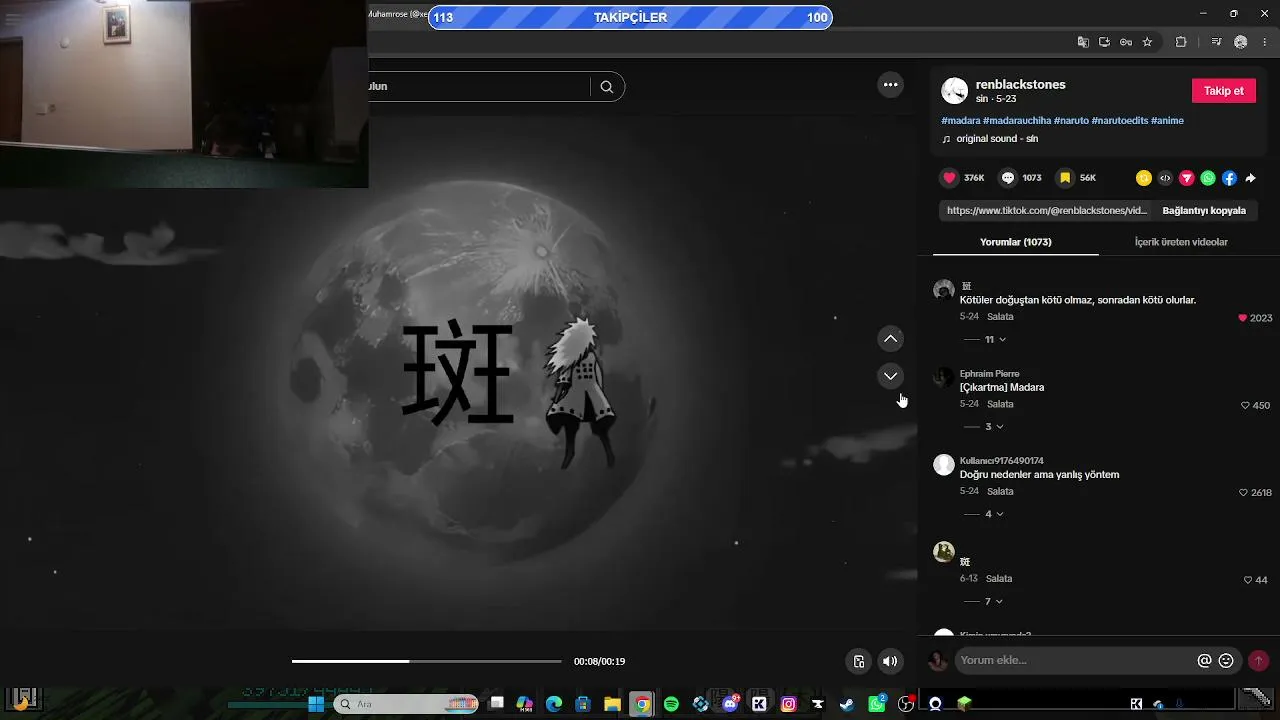The height and width of the screenshot is (720, 1280).
Task: Open the #narutoedits hashtag
Action: click(1120, 121)
